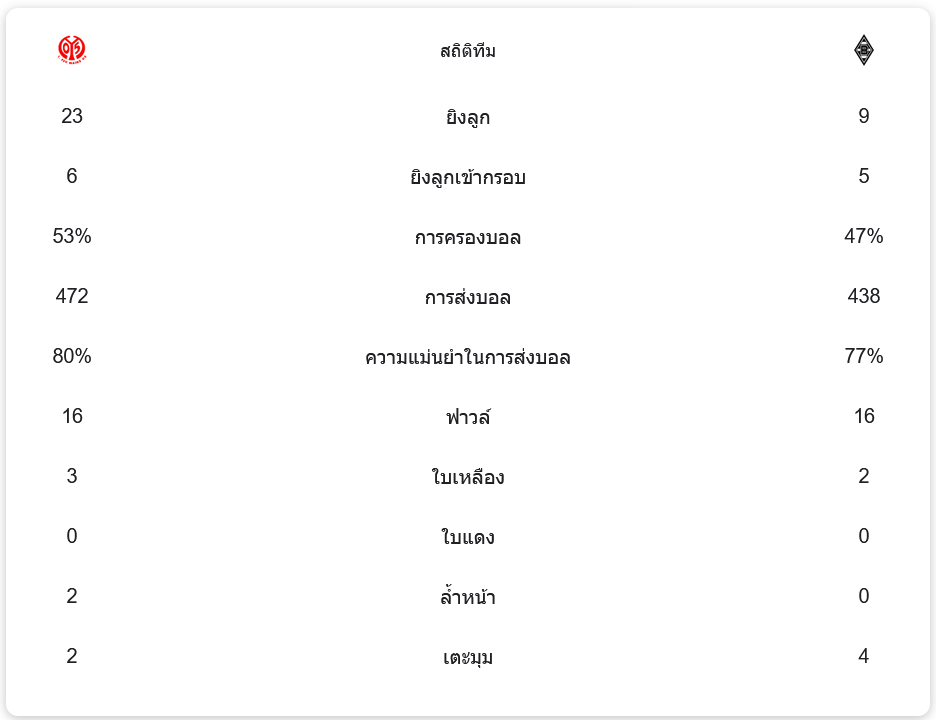Click the 80% pass accuracy value
This screenshot has width=936, height=720.
72,356
